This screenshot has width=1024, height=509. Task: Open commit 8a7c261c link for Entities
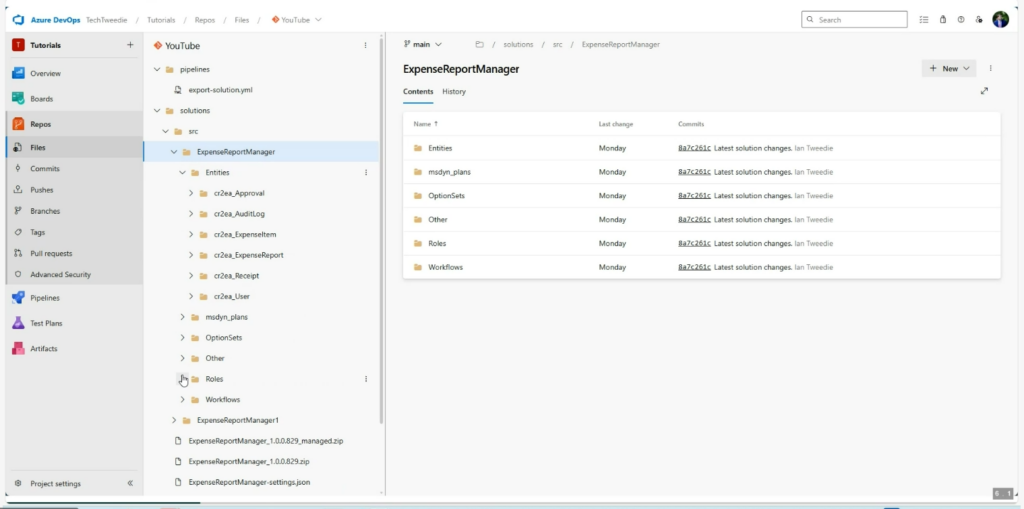pos(694,148)
